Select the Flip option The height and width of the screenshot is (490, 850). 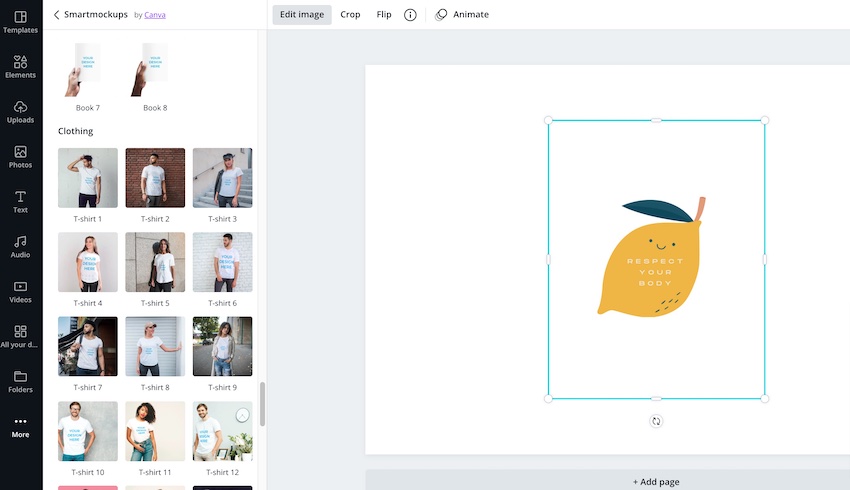coord(384,15)
